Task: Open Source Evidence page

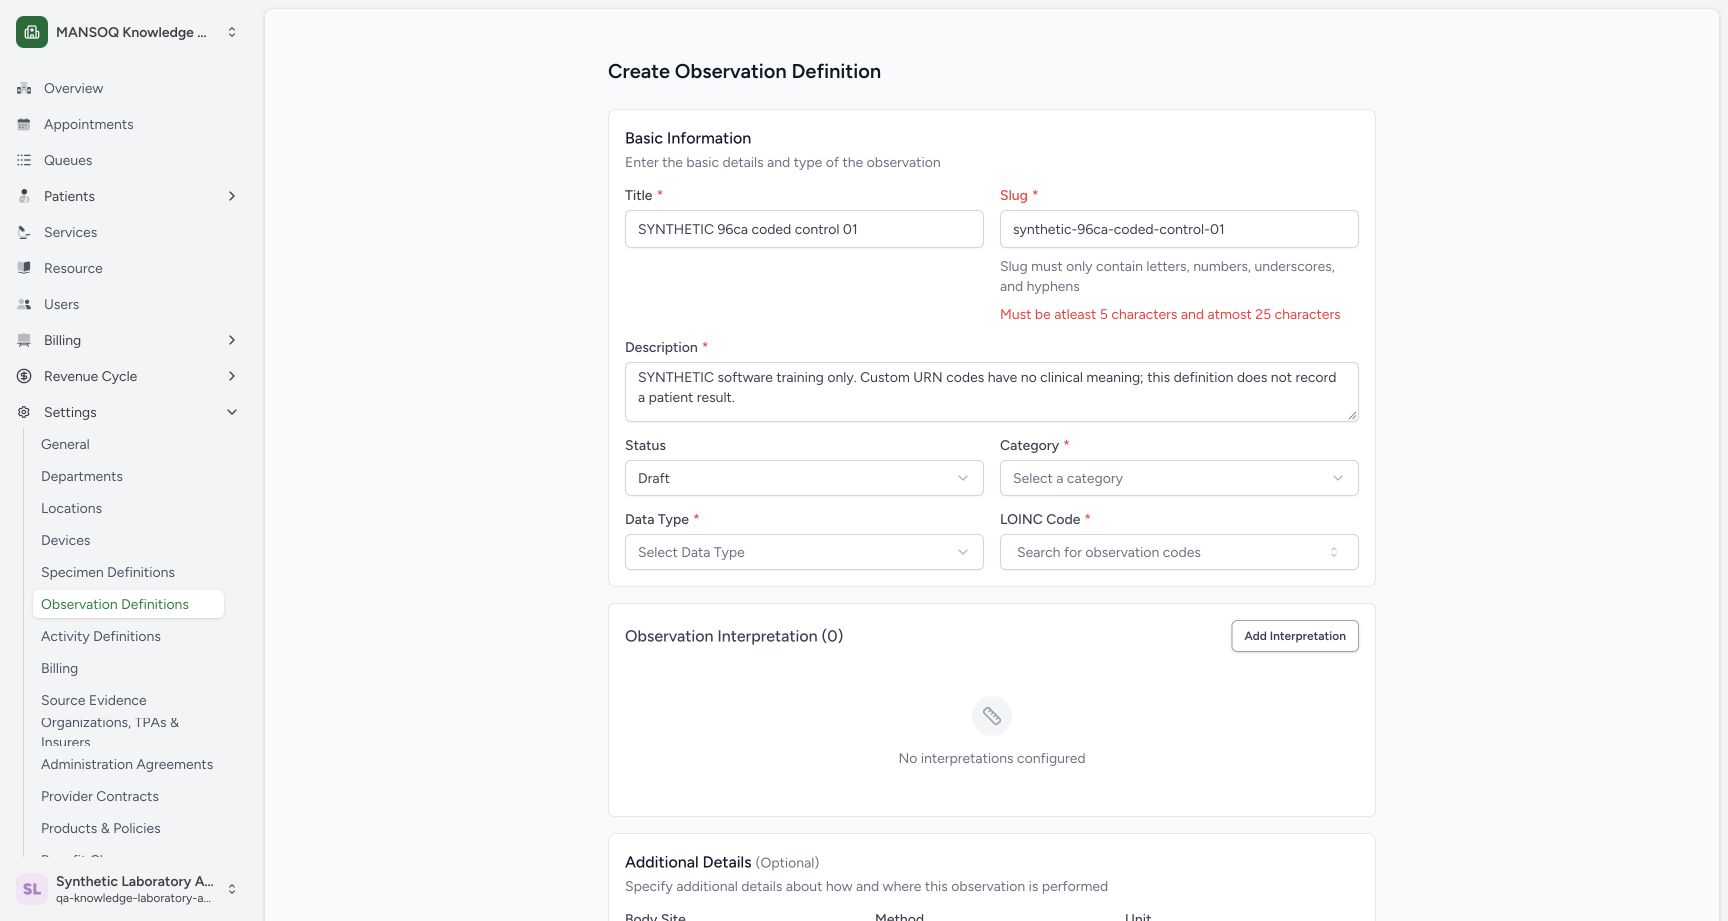Action: (x=128, y=700)
